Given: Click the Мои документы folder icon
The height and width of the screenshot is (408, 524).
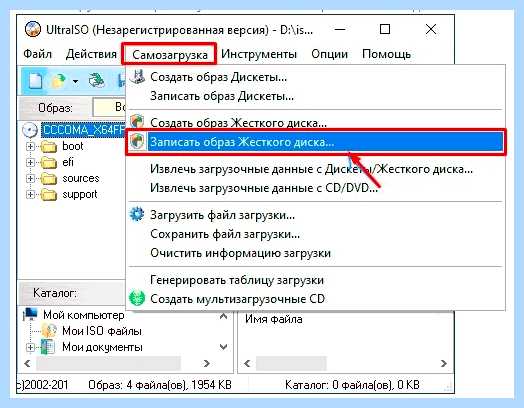Looking at the screenshot, I should [48, 347].
